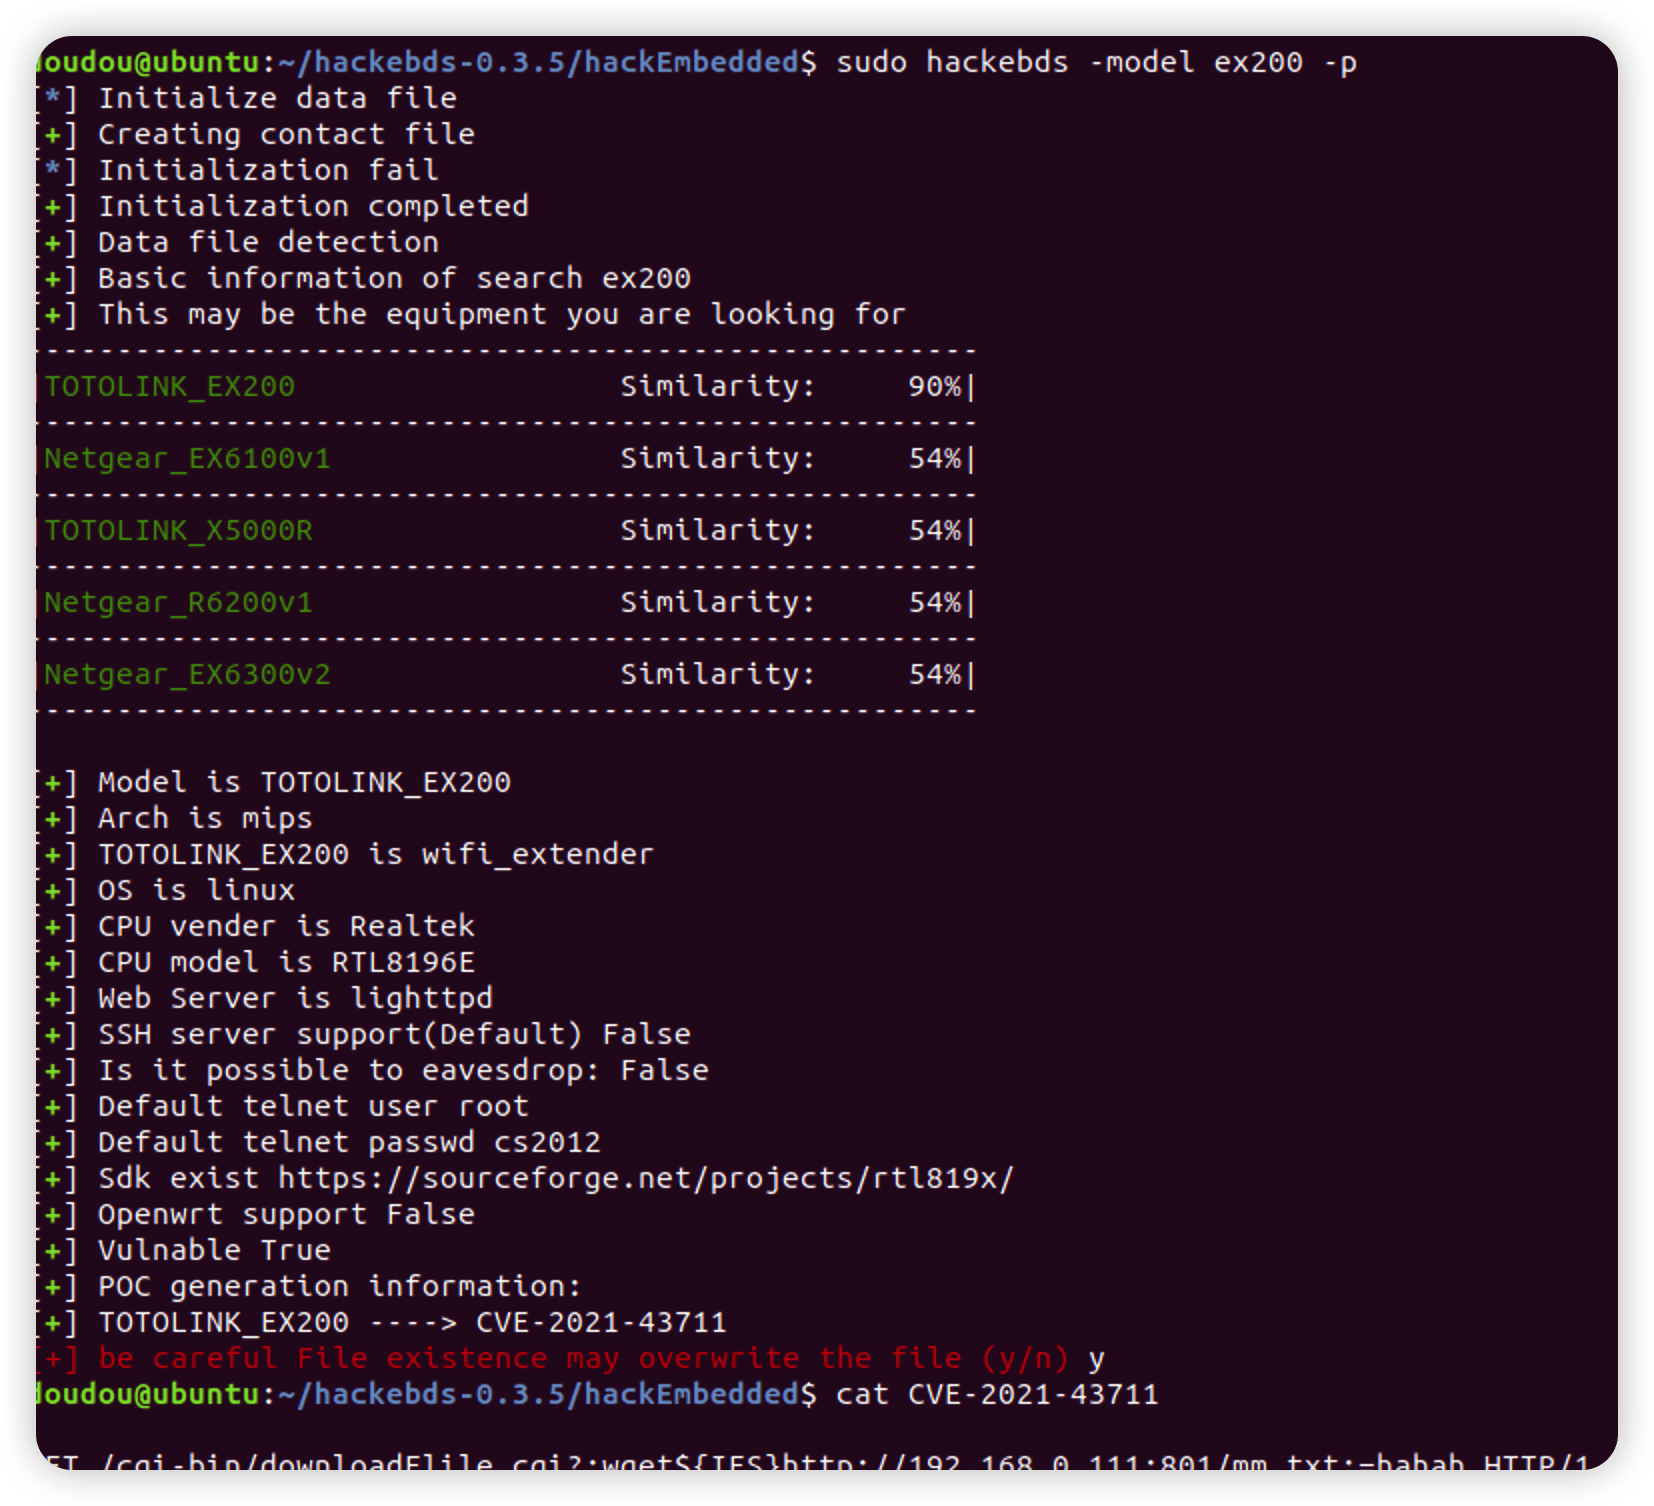
Task: Click 'Is it possible to eavesdrop' line
Action: click(403, 1070)
